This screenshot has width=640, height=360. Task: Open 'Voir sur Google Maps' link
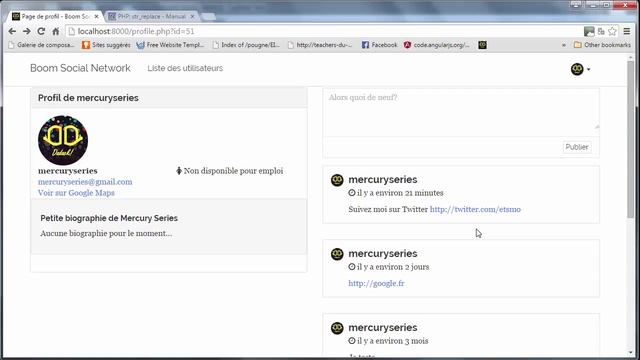(76, 193)
